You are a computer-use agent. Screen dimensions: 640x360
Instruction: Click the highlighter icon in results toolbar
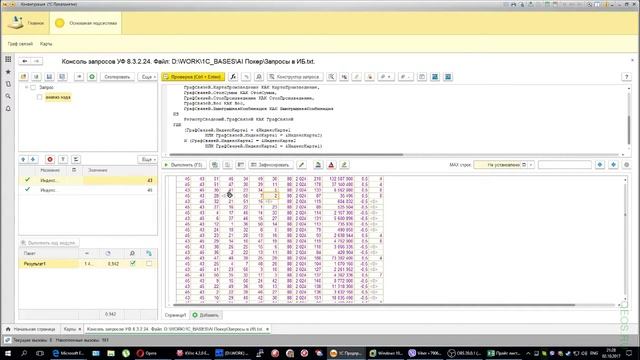coord(344,165)
